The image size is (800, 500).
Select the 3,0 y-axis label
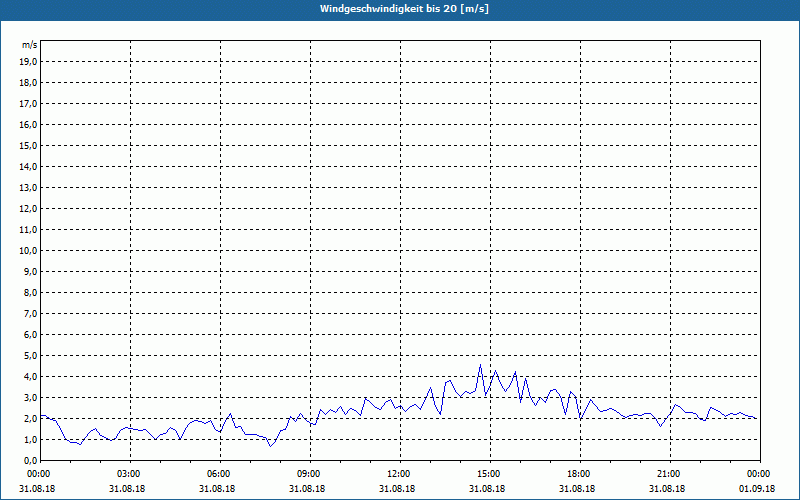pos(30,397)
